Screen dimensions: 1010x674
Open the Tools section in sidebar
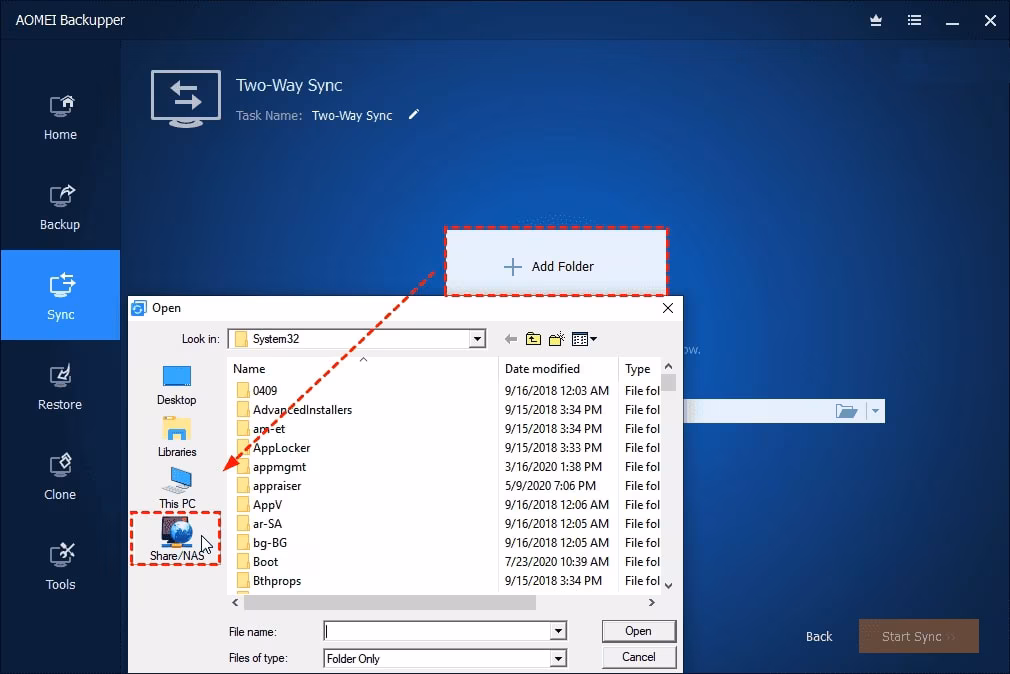60,567
